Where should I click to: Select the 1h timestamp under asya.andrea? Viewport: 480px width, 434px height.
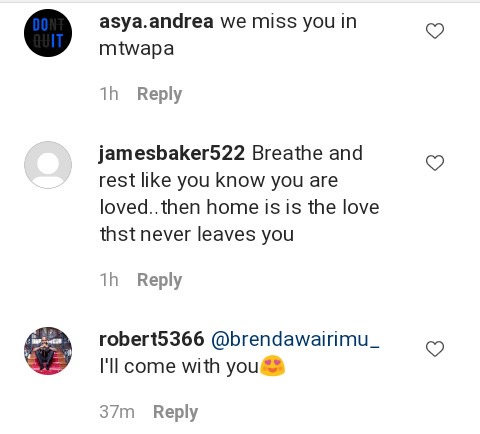109,94
